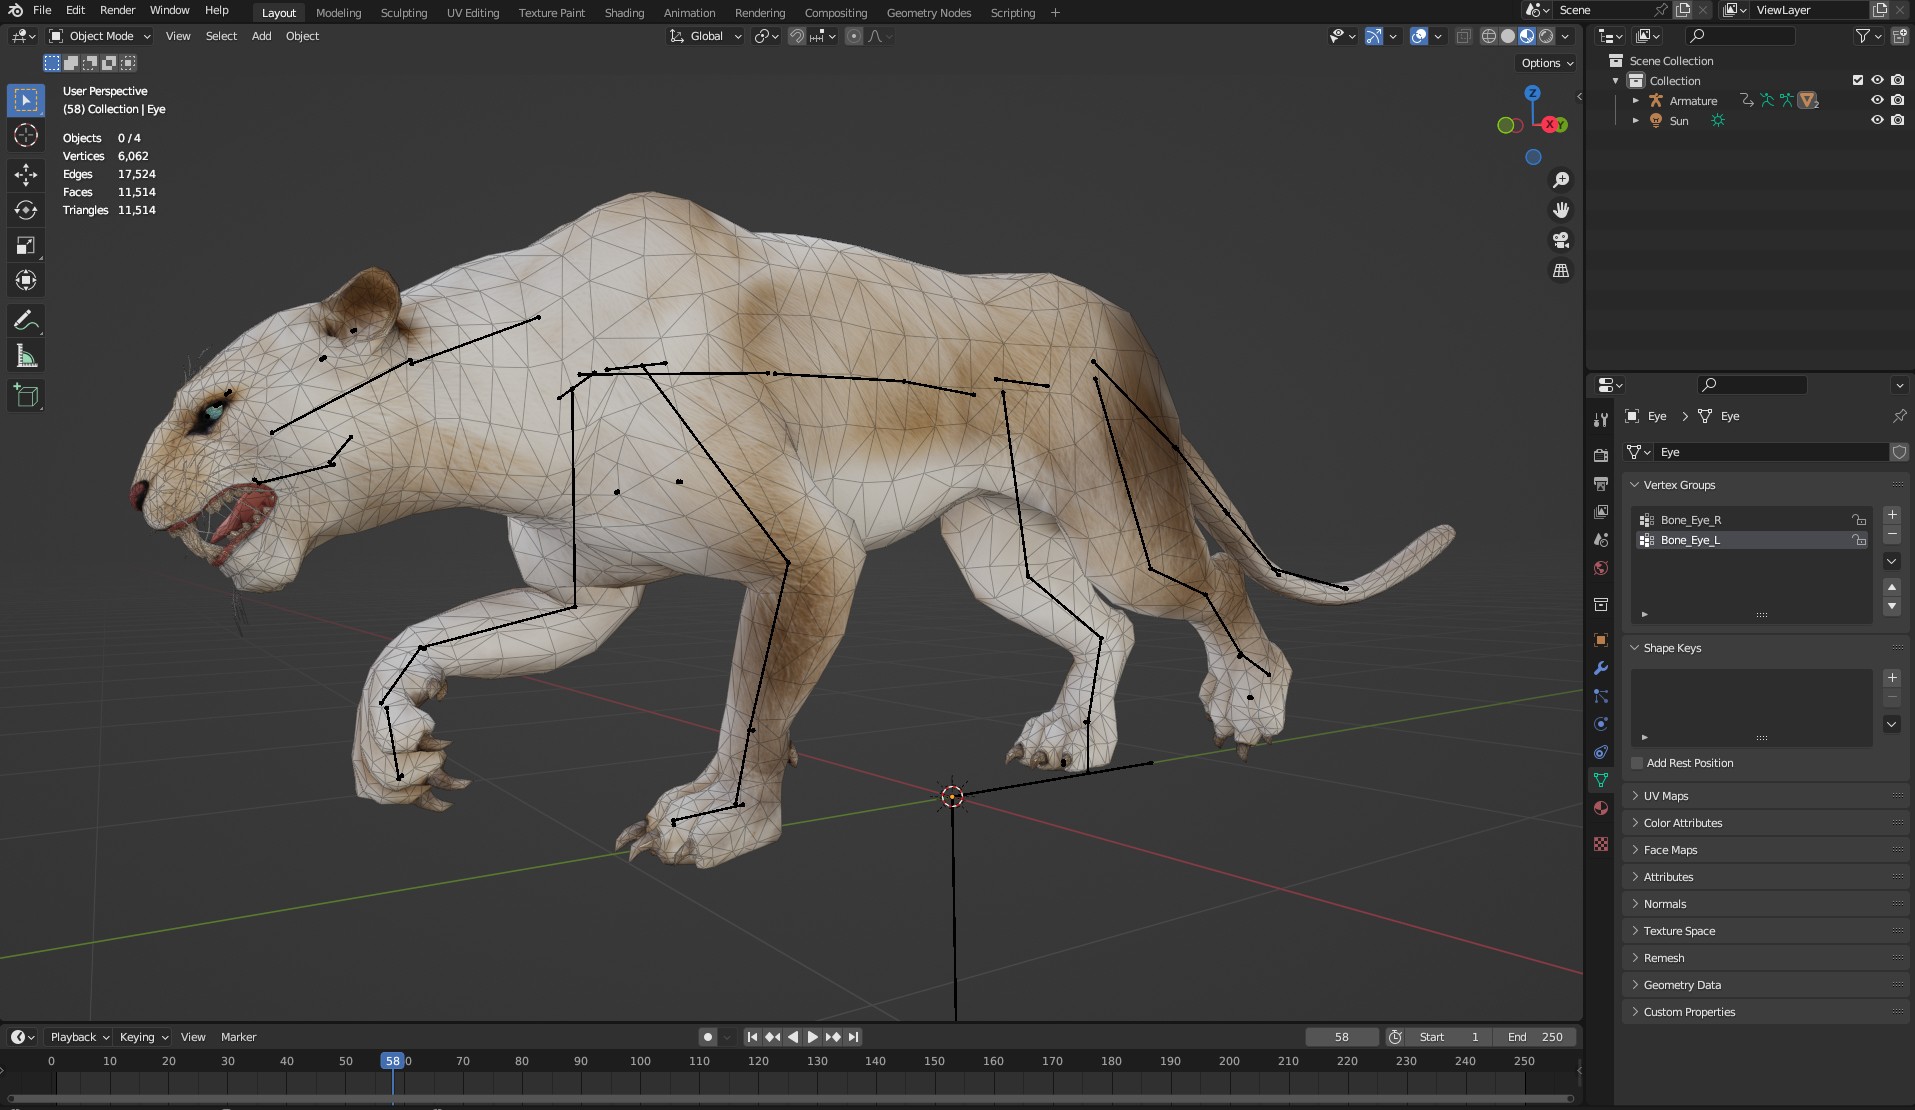This screenshot has width=1915, height=1110.
Task: Add a new vertex group with plus button
Action: tap(1892, 514)
